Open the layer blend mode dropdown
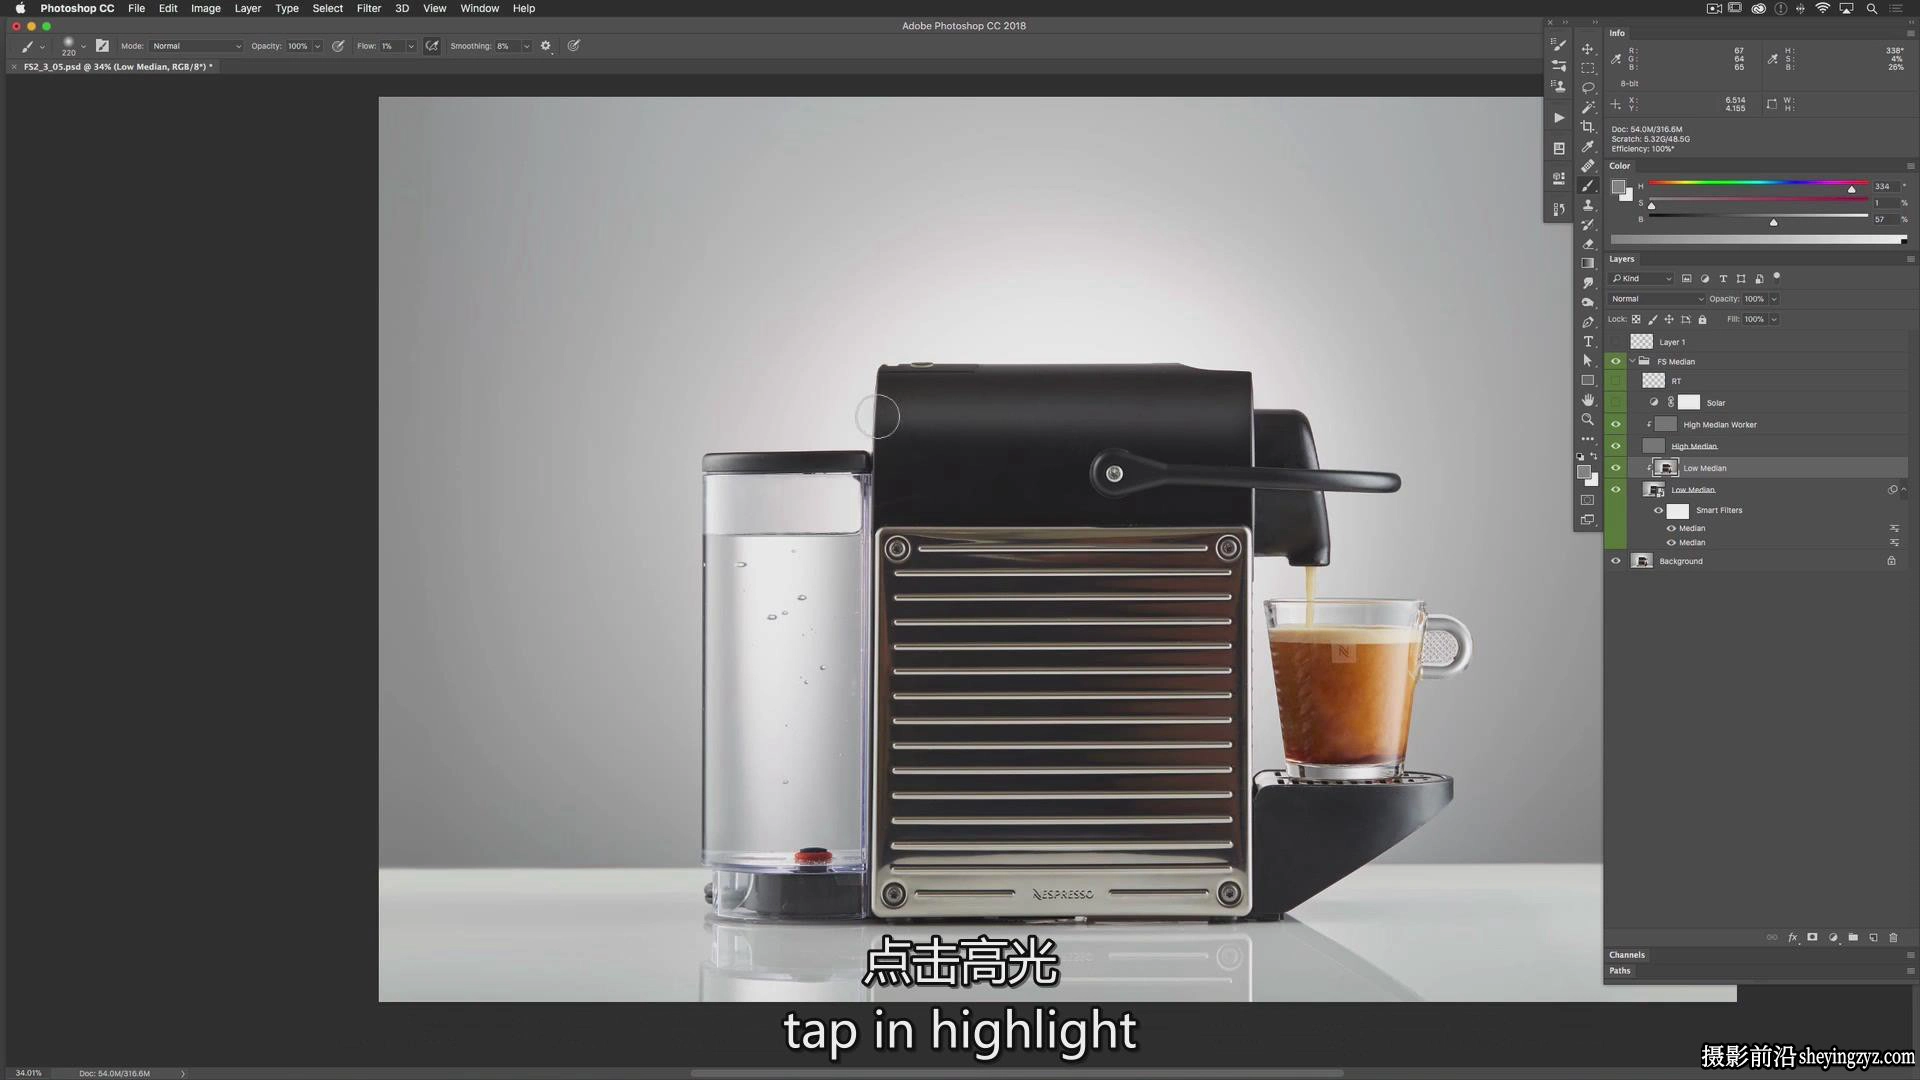The height and width of the screenshot is (1080, 1920). point(1656,299)
